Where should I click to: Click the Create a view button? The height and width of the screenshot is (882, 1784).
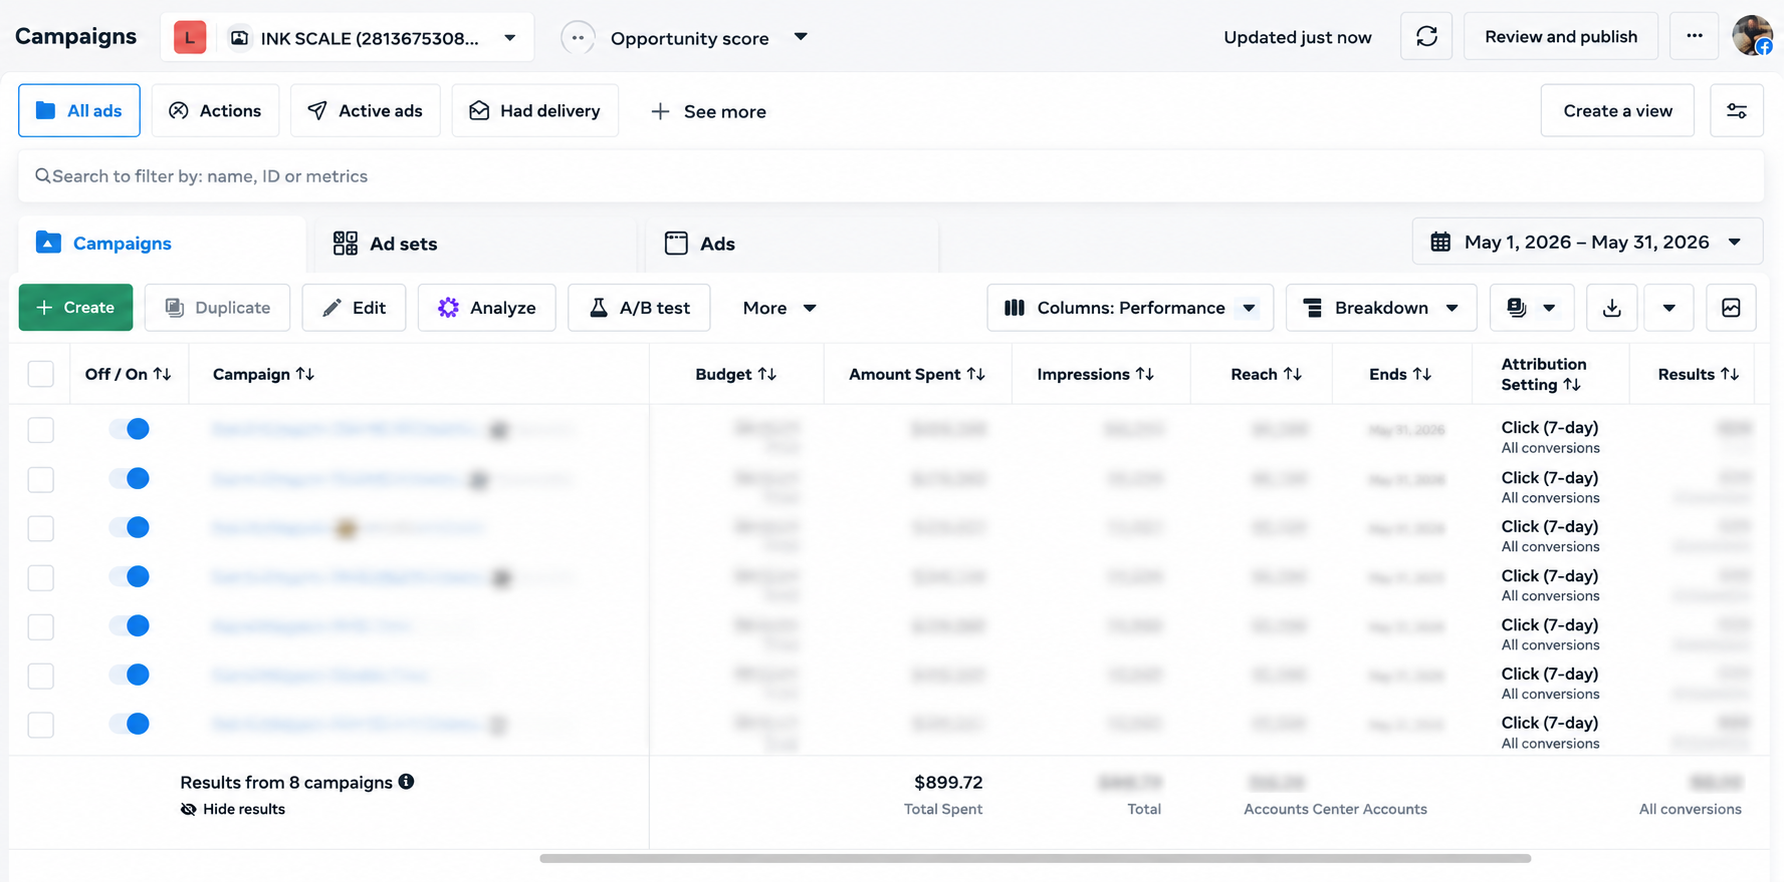pos(1617,111)
